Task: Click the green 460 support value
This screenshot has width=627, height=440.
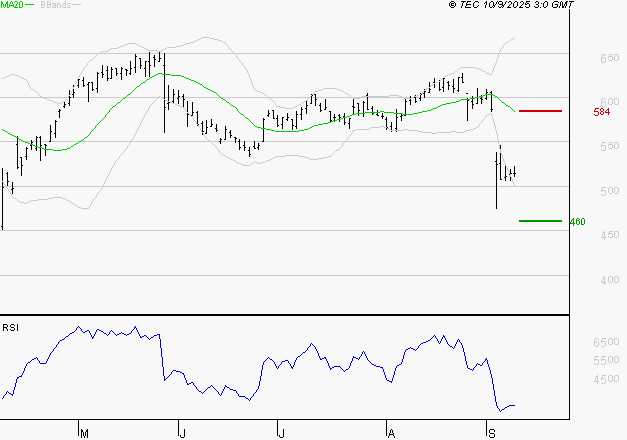Action: (x=576, y=221)
